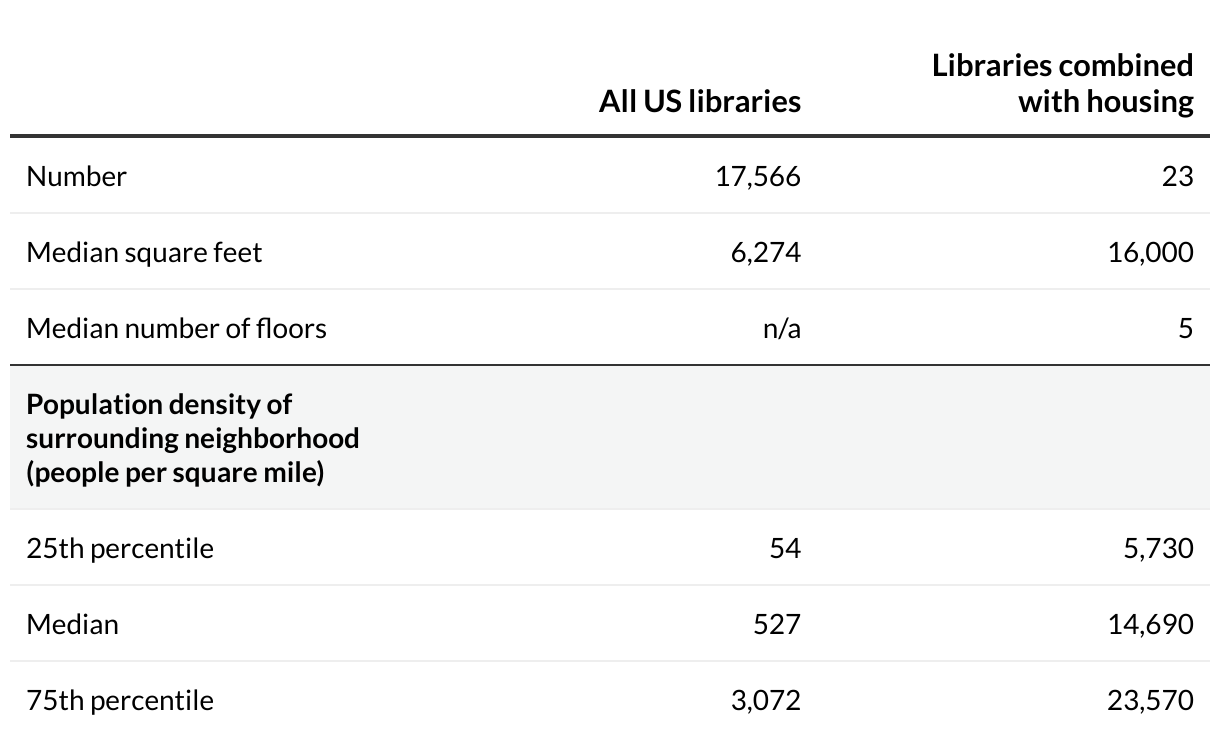This screenshot has height=746, width=1220.
Task: Click the 'Population density' section heading
Action: 192,438
